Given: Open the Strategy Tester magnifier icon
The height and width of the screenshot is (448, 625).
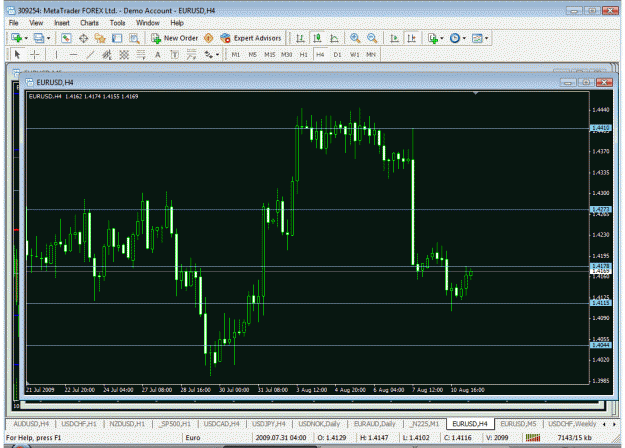Looking at the screenshot, I should click(134, 38).
